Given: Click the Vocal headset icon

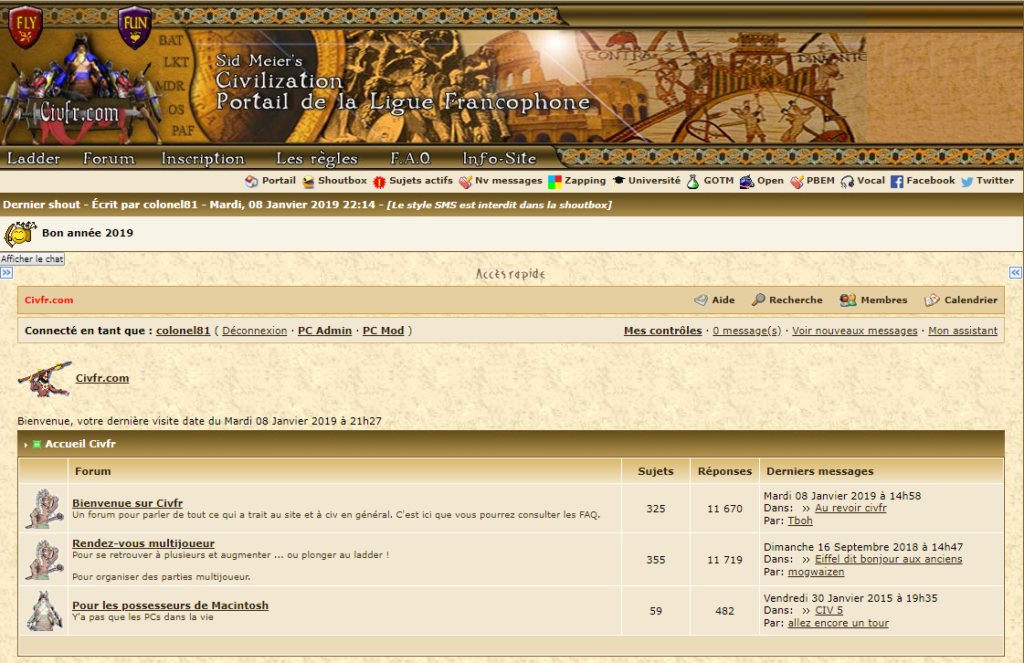Looking at the screenshot, I should [x=847, y=182].
